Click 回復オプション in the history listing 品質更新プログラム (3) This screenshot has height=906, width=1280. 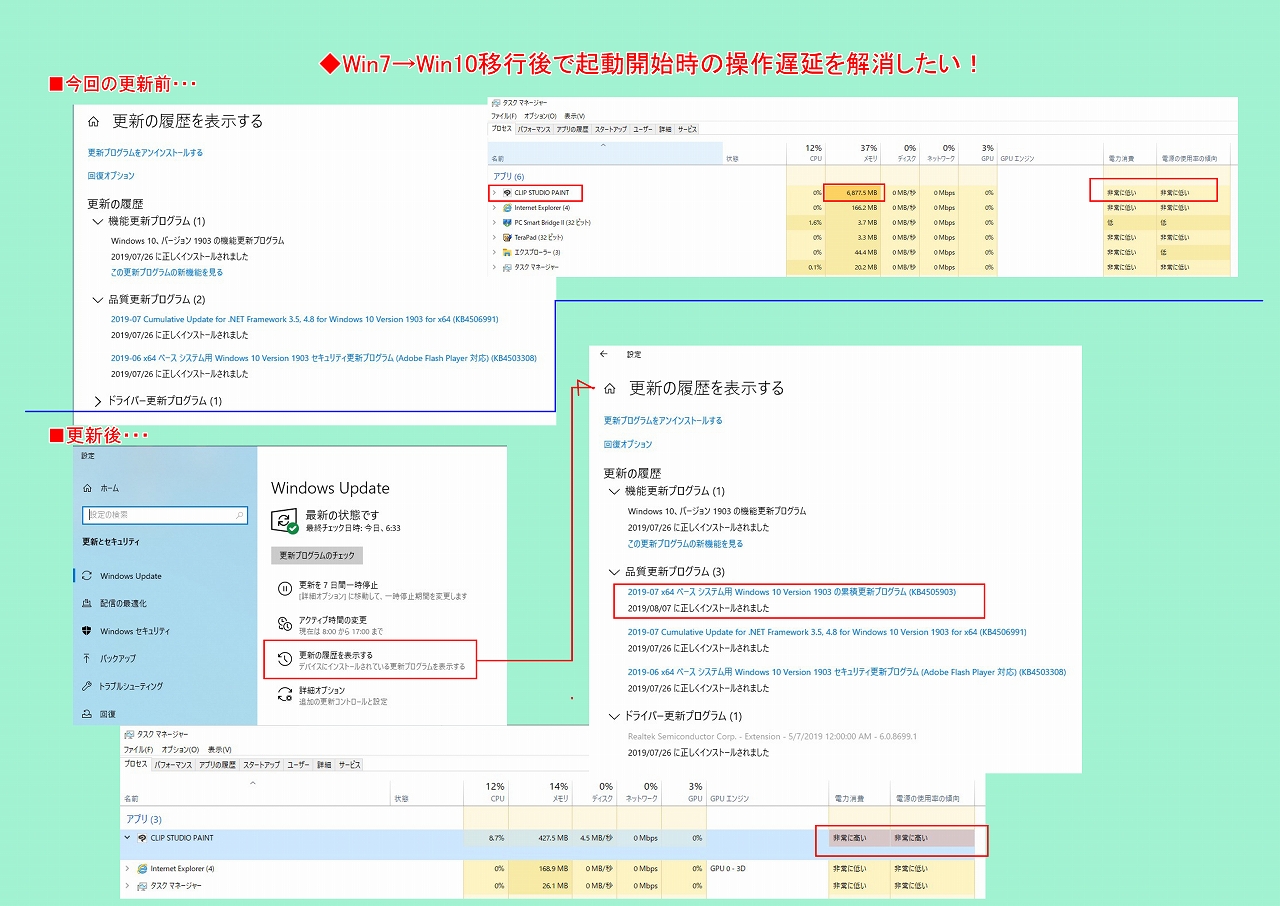(628, 444)
